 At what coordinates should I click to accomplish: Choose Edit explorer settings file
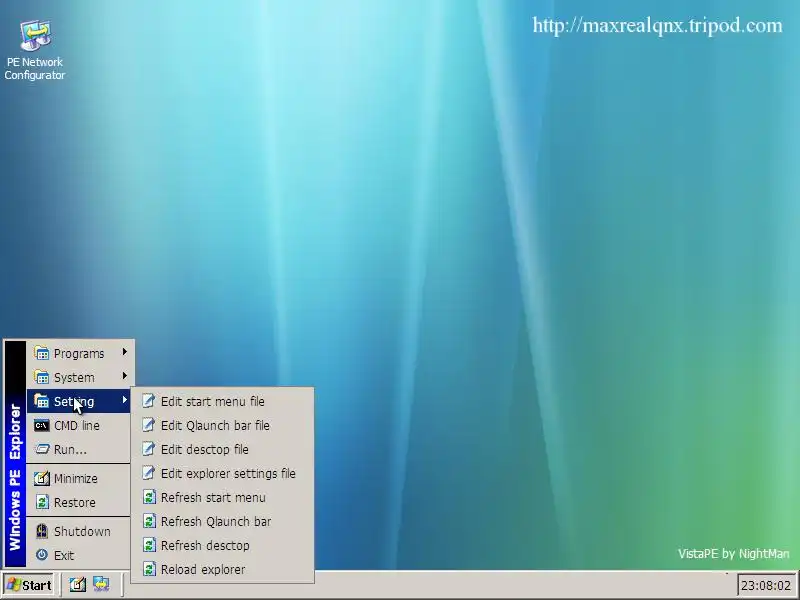(x=223, y=473)
